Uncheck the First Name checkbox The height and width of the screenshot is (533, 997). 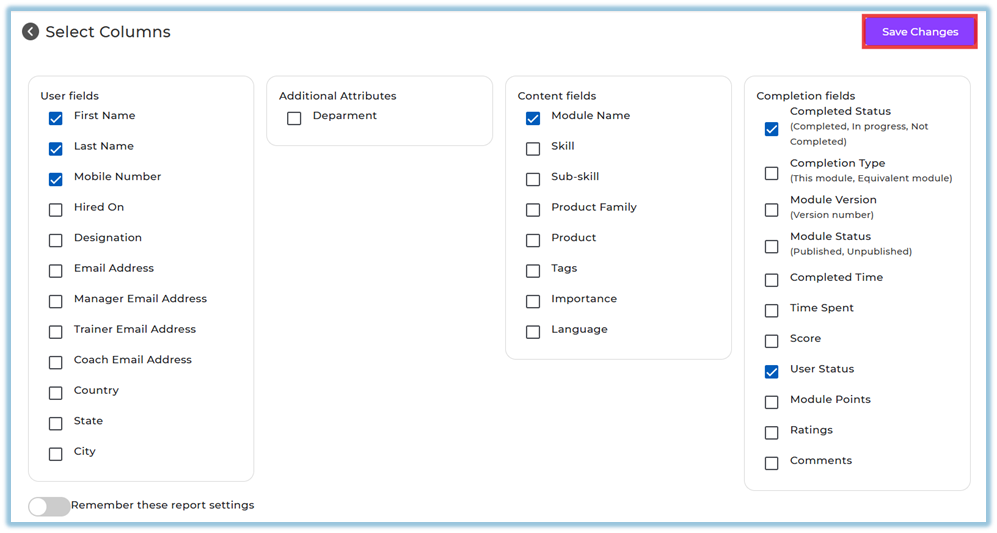pos(56,118)
